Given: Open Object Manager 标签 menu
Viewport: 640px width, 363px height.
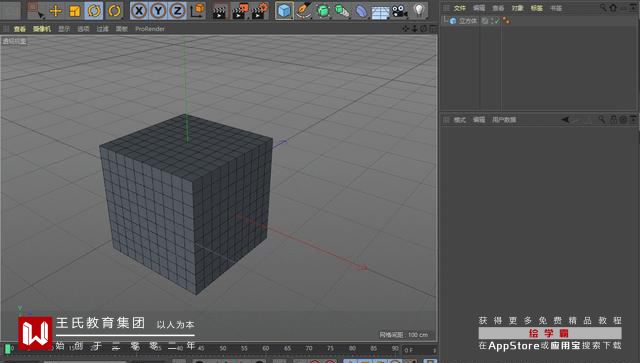Looking at the screenshot, I should click(x=537, y=8).
